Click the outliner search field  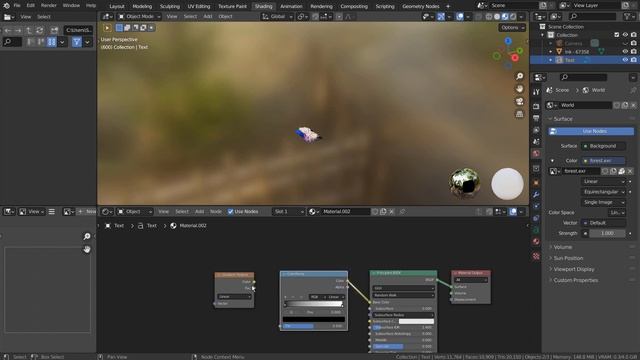593,16
